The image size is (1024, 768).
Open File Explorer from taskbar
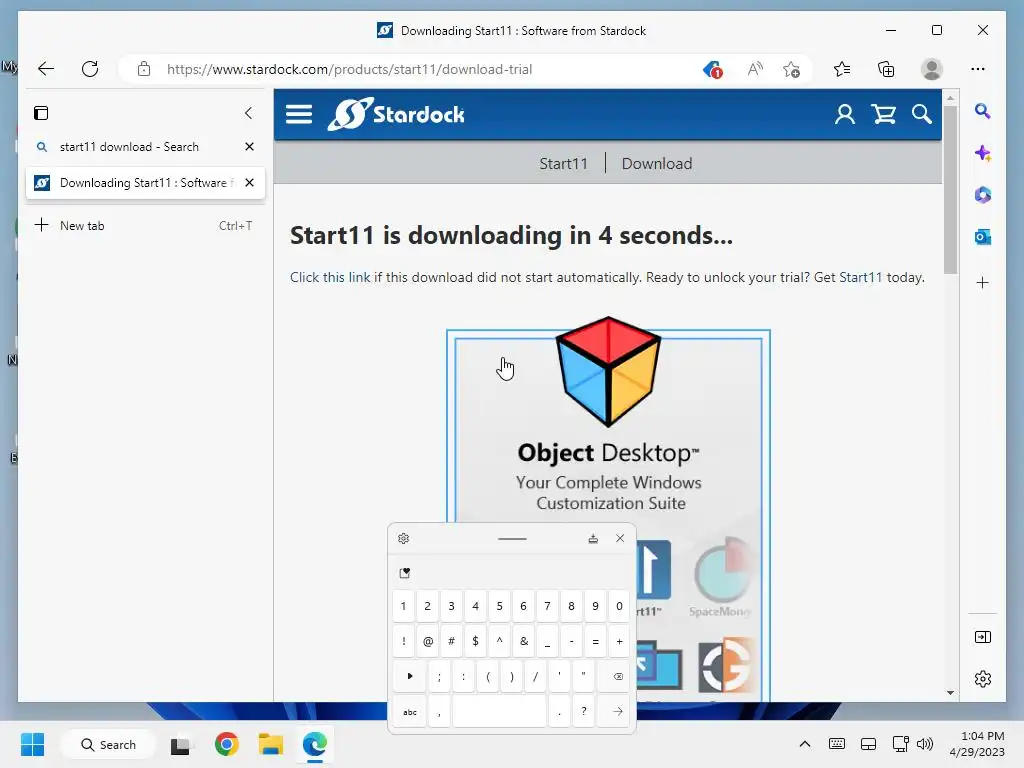click(270, 744)
